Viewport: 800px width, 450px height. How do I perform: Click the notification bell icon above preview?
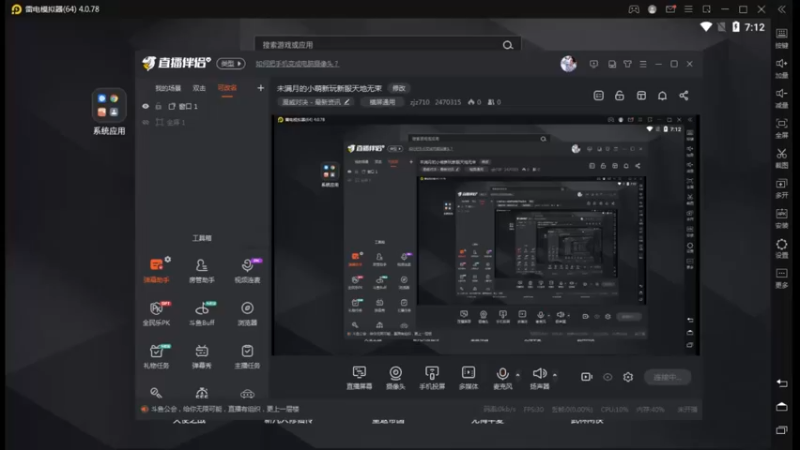point(662,95)
